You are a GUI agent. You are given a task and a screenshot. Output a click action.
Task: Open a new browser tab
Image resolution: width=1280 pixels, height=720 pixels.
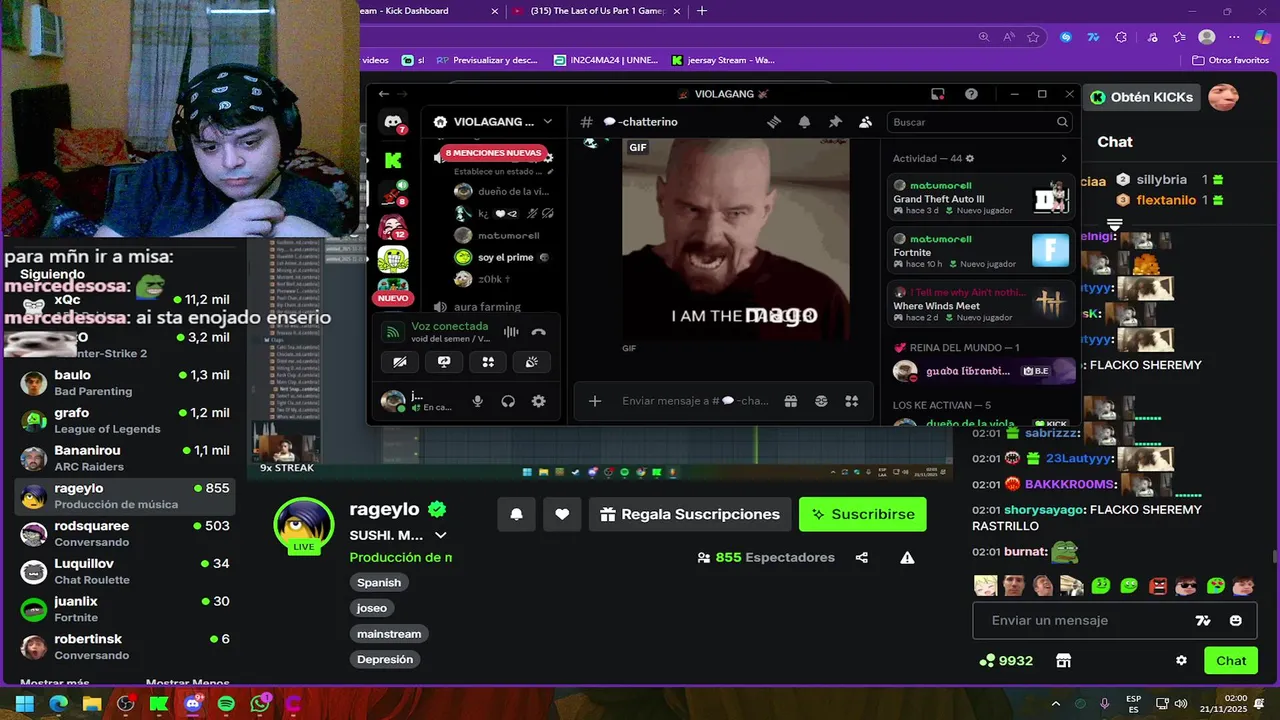point(702,11)
